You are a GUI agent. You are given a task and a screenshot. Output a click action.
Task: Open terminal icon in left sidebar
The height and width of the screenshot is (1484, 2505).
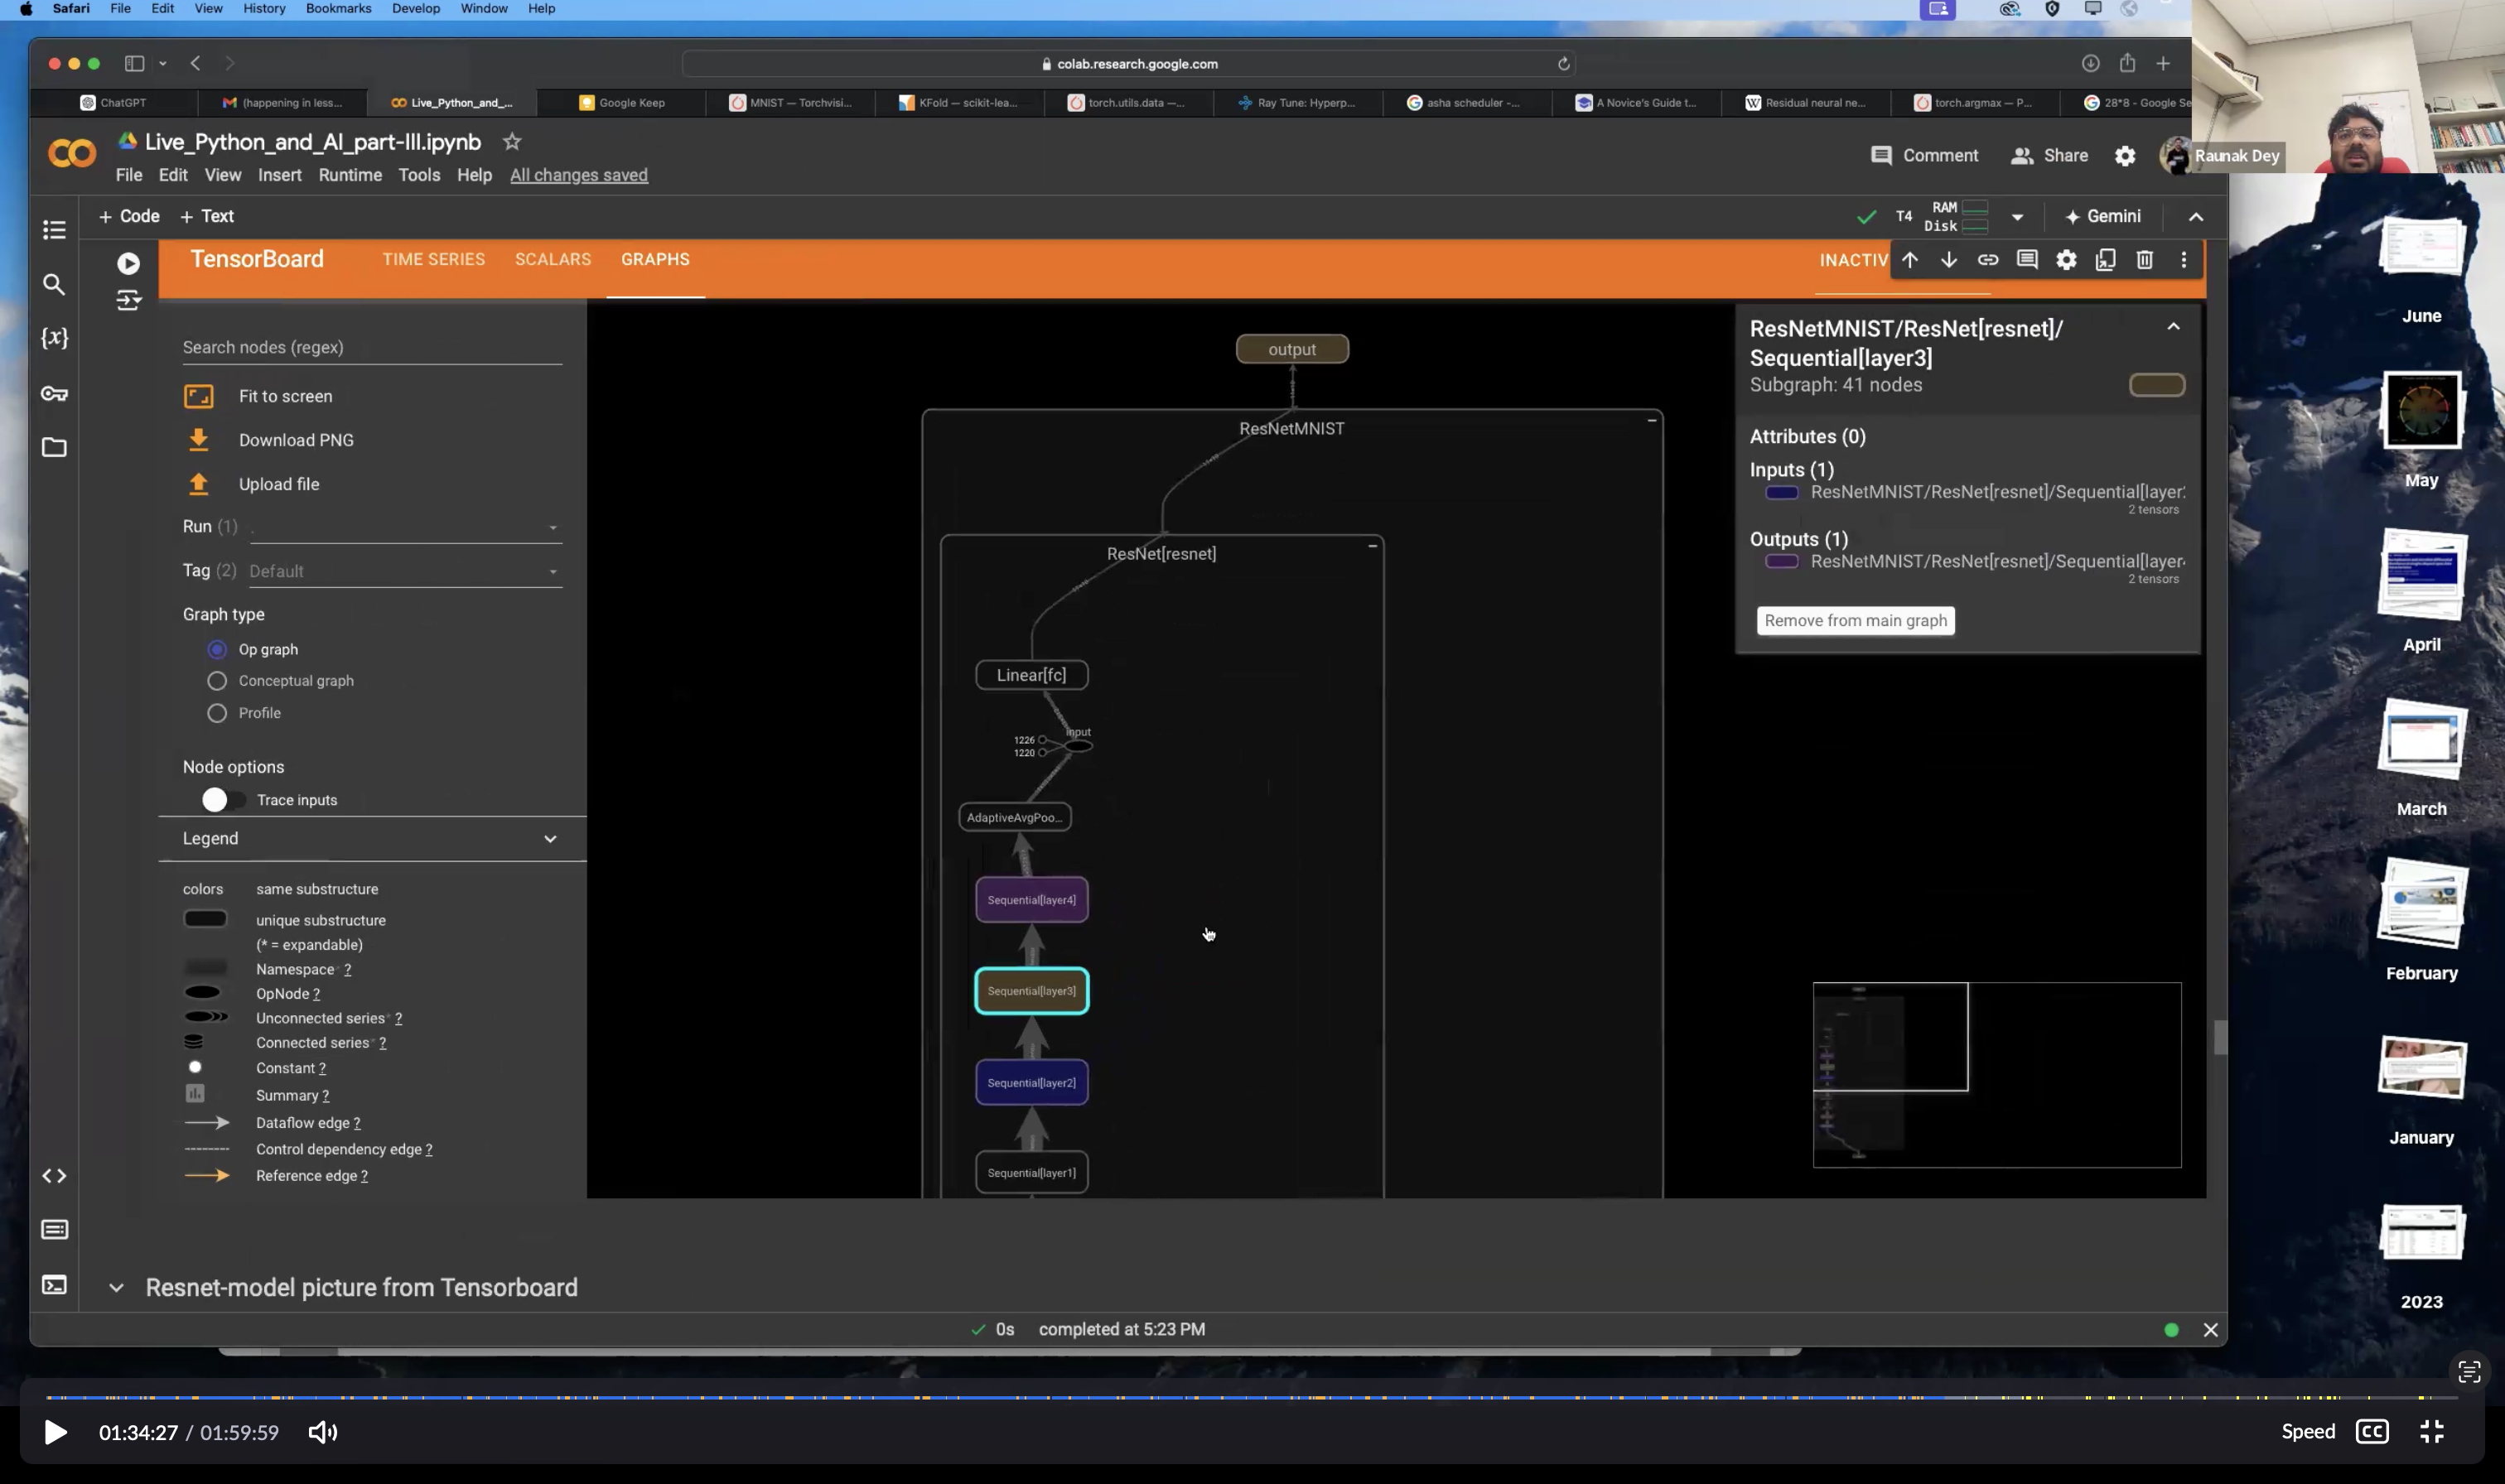pyautogui.click(x=54, y=1285)
